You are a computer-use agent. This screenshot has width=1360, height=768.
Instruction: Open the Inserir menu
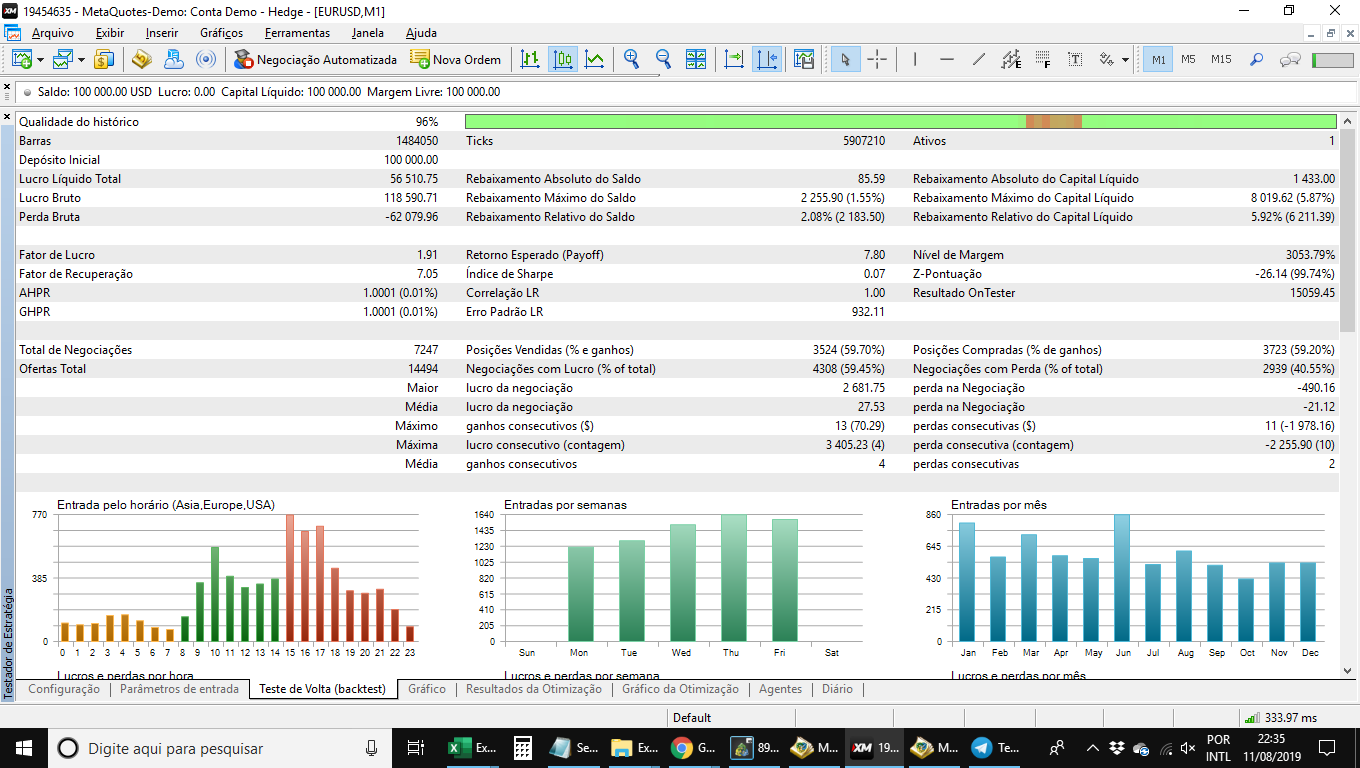162,33
